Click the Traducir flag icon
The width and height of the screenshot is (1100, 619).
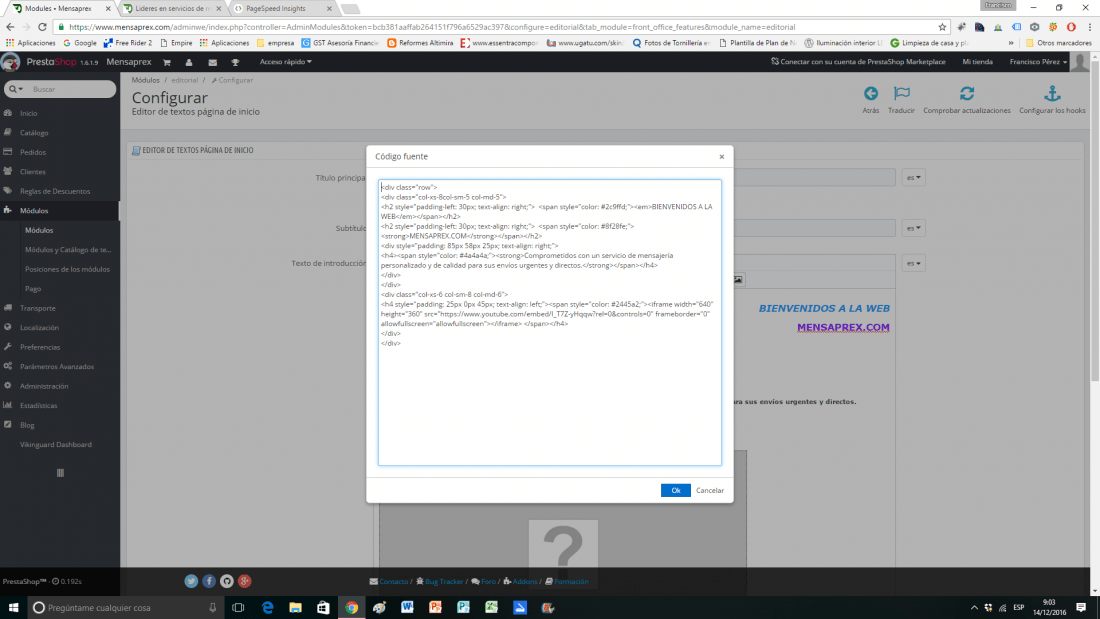901,93
